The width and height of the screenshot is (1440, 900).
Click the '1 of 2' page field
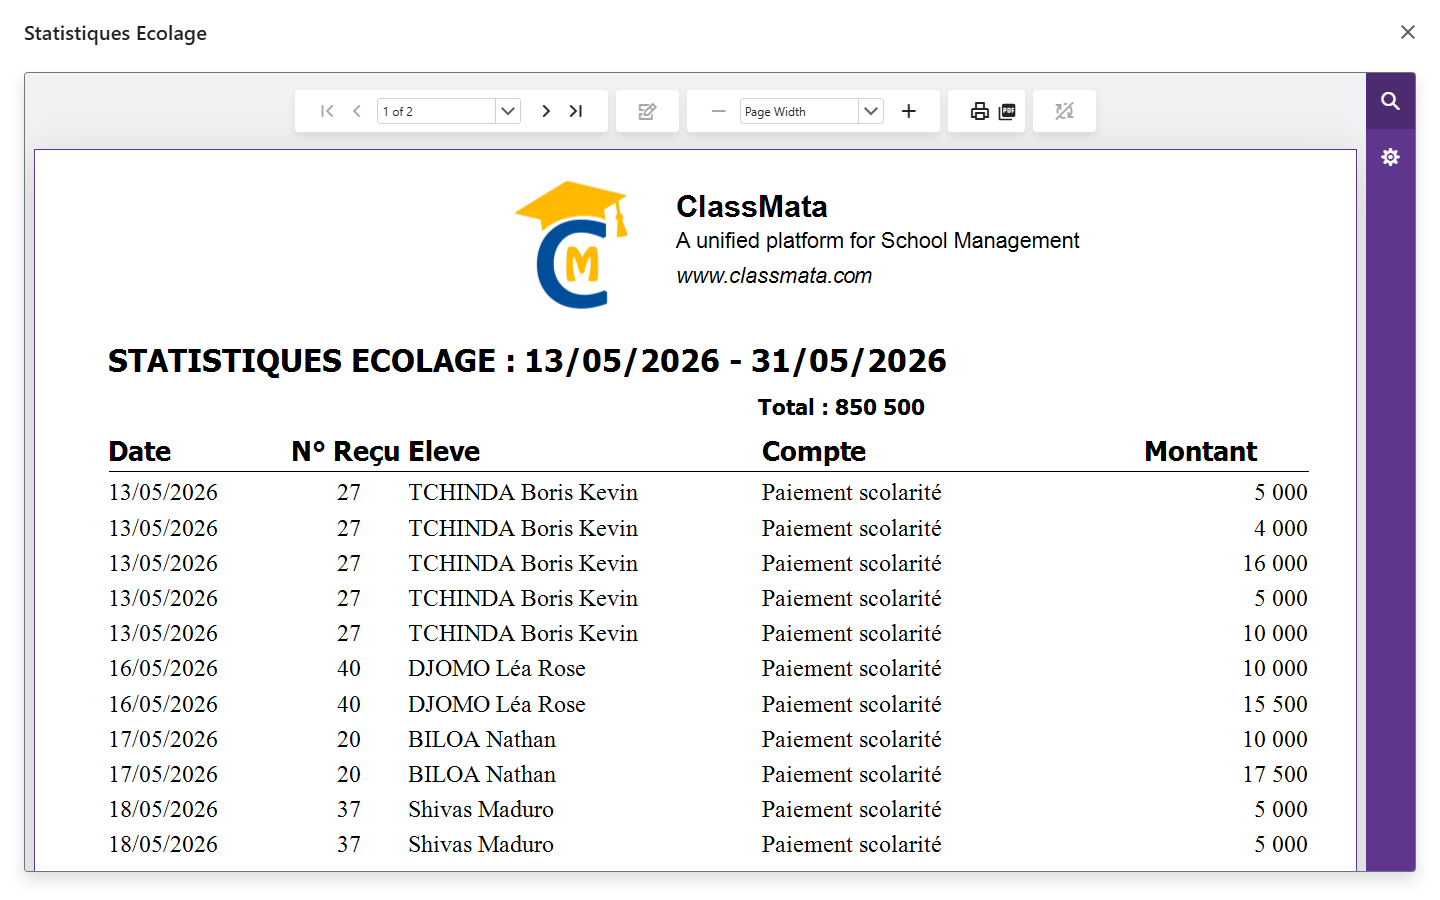436,111
